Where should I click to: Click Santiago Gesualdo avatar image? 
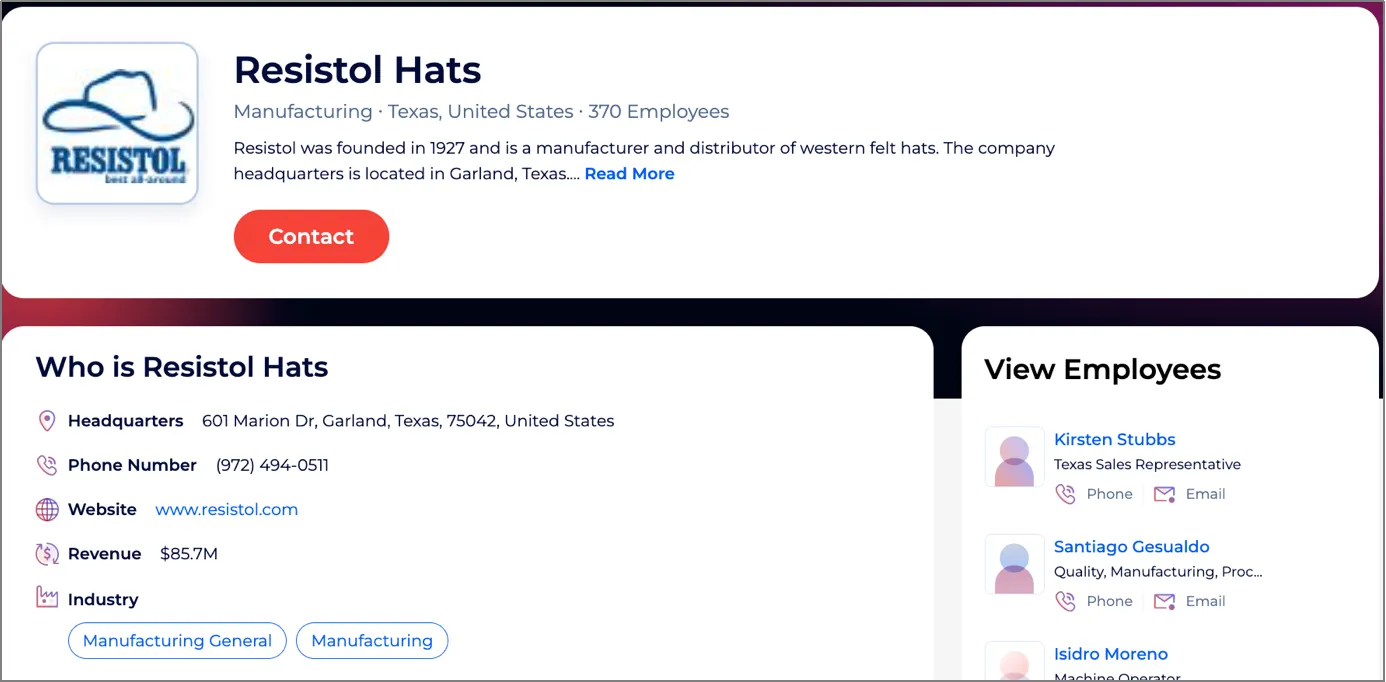[1014, 565]
